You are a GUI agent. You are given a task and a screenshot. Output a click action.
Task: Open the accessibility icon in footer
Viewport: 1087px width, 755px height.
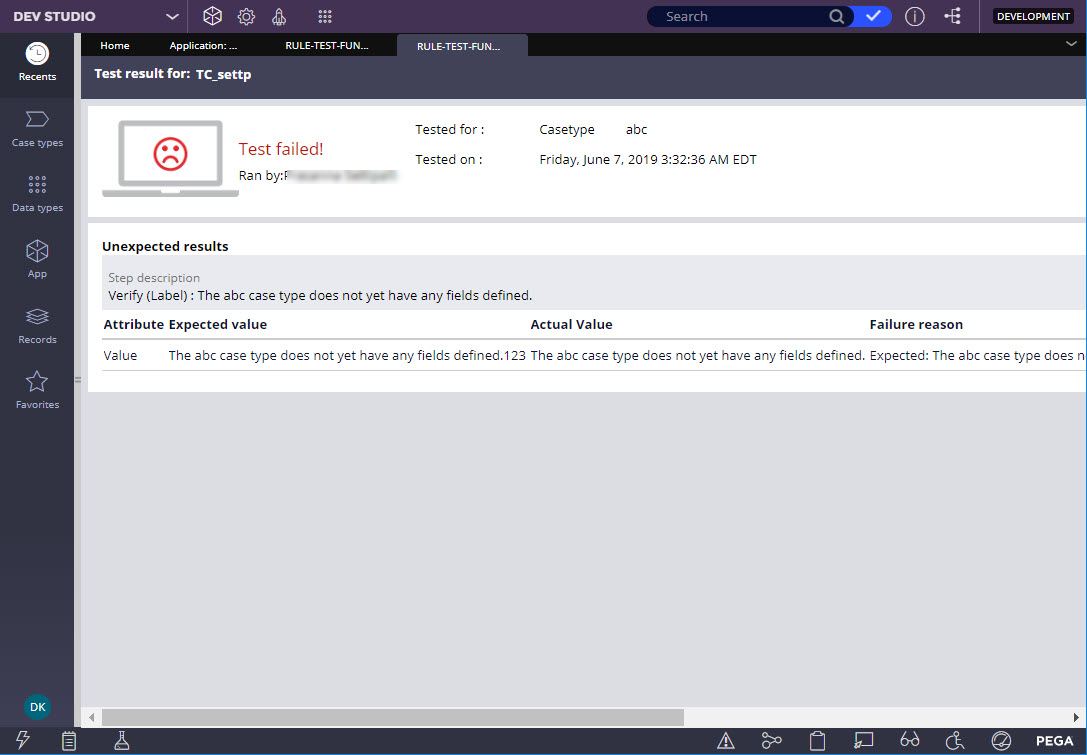(955, 740)
